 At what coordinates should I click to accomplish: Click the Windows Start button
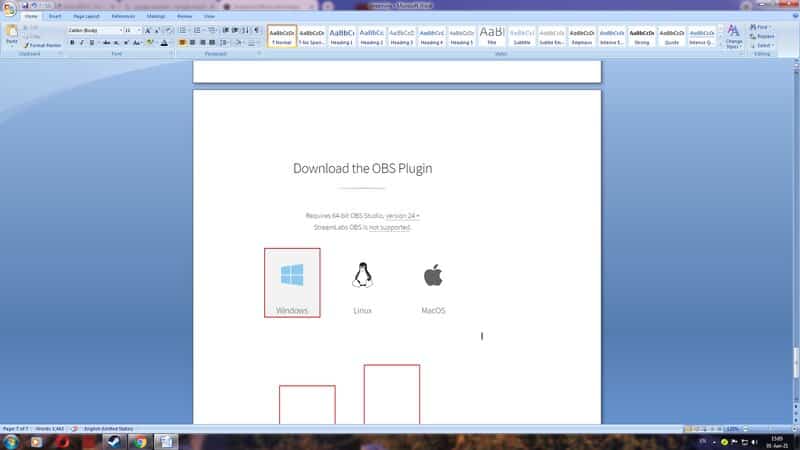coord(11,441)
